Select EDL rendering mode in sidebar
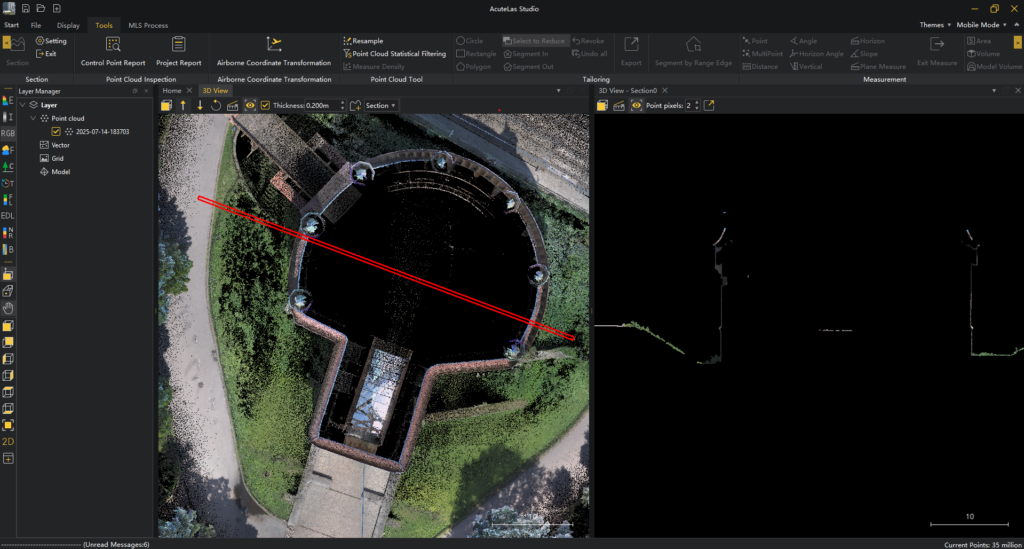1024x549 pixels. (x=8, y=215)
